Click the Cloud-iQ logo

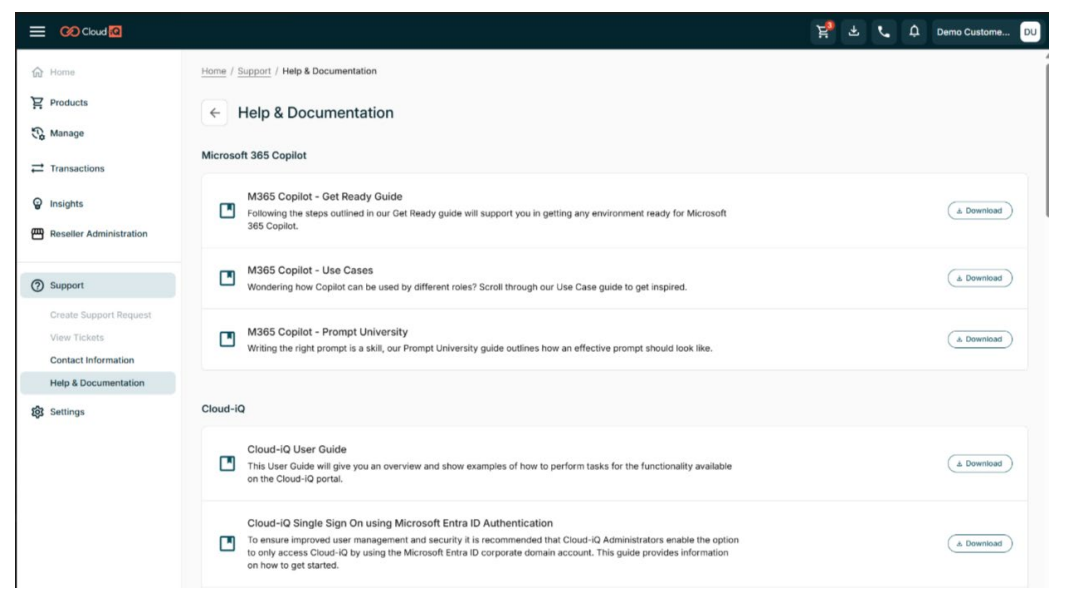[x=91, y=31]
